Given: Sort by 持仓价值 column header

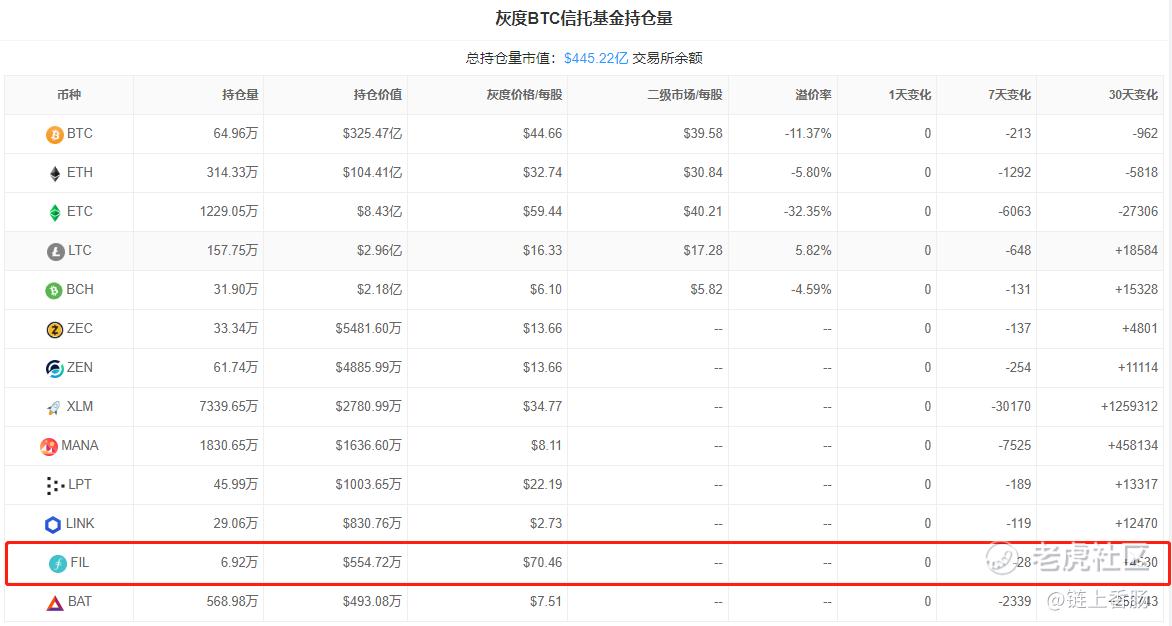Looking at the screenshot, I should point(377,95).
